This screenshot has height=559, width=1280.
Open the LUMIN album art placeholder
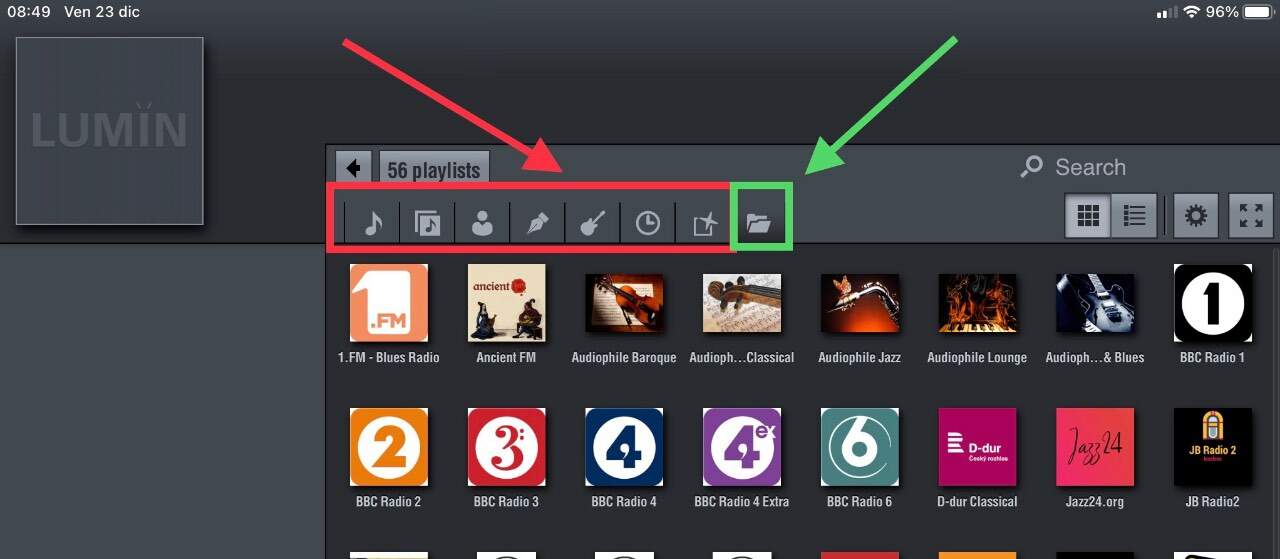(x=110, y=131)
